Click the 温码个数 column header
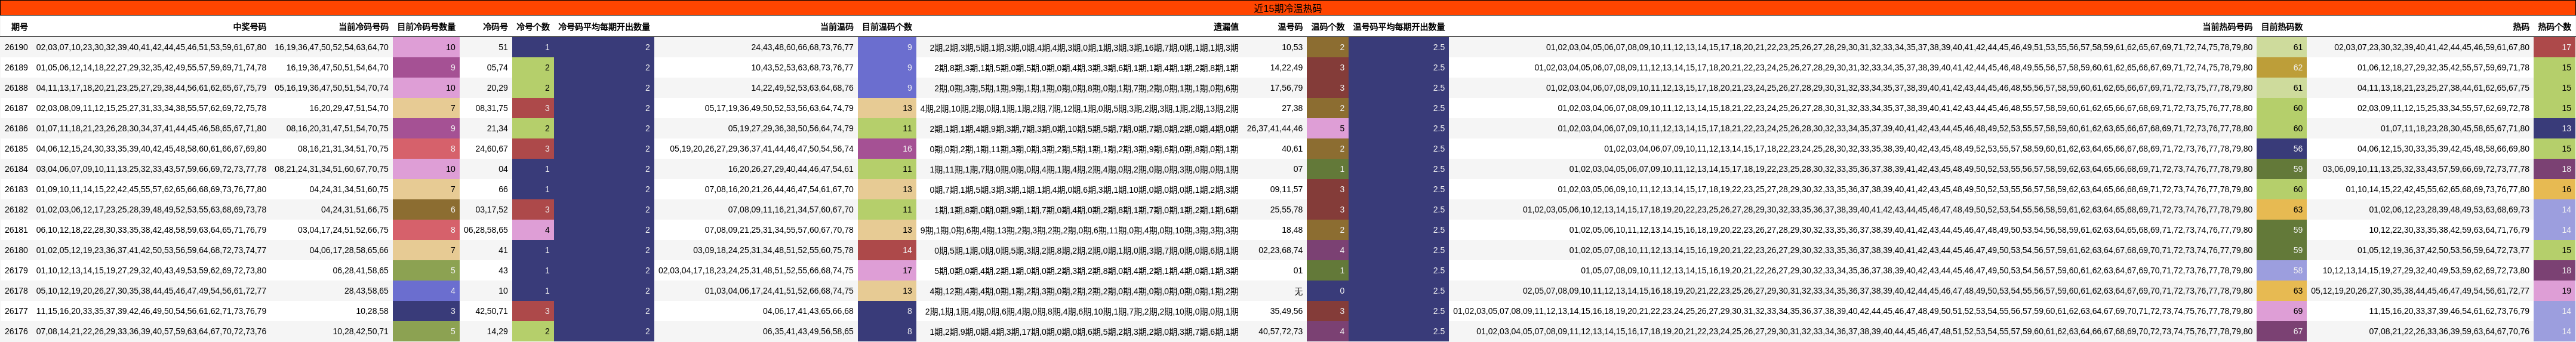 click(1328, 27)
